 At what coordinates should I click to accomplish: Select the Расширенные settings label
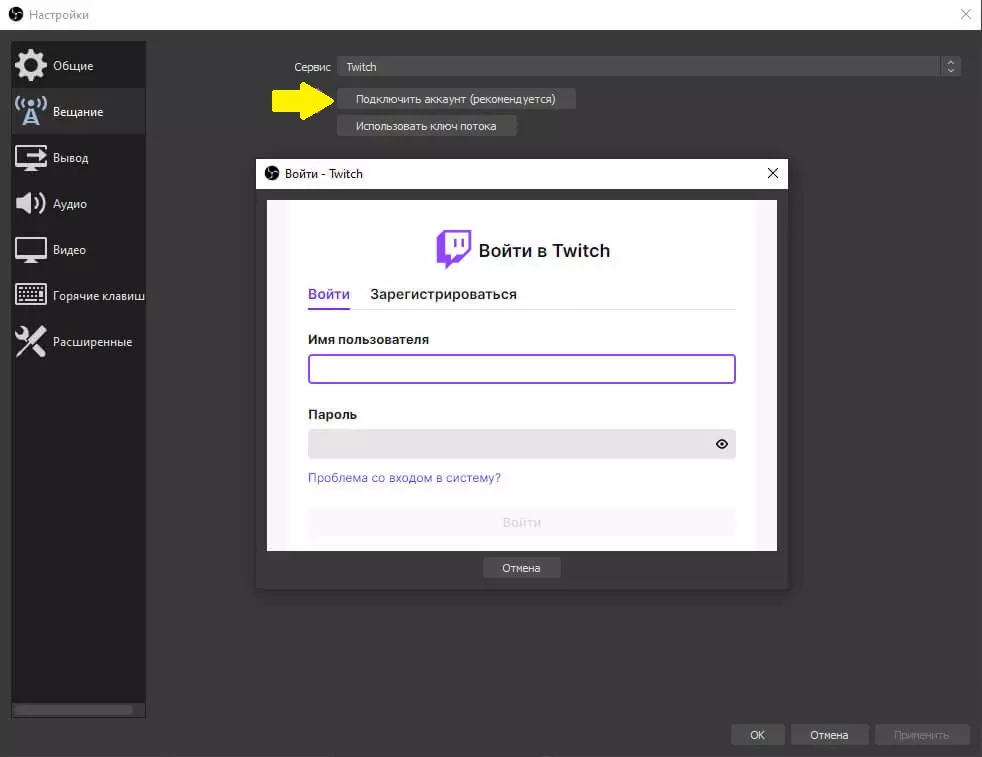(92, 342)
